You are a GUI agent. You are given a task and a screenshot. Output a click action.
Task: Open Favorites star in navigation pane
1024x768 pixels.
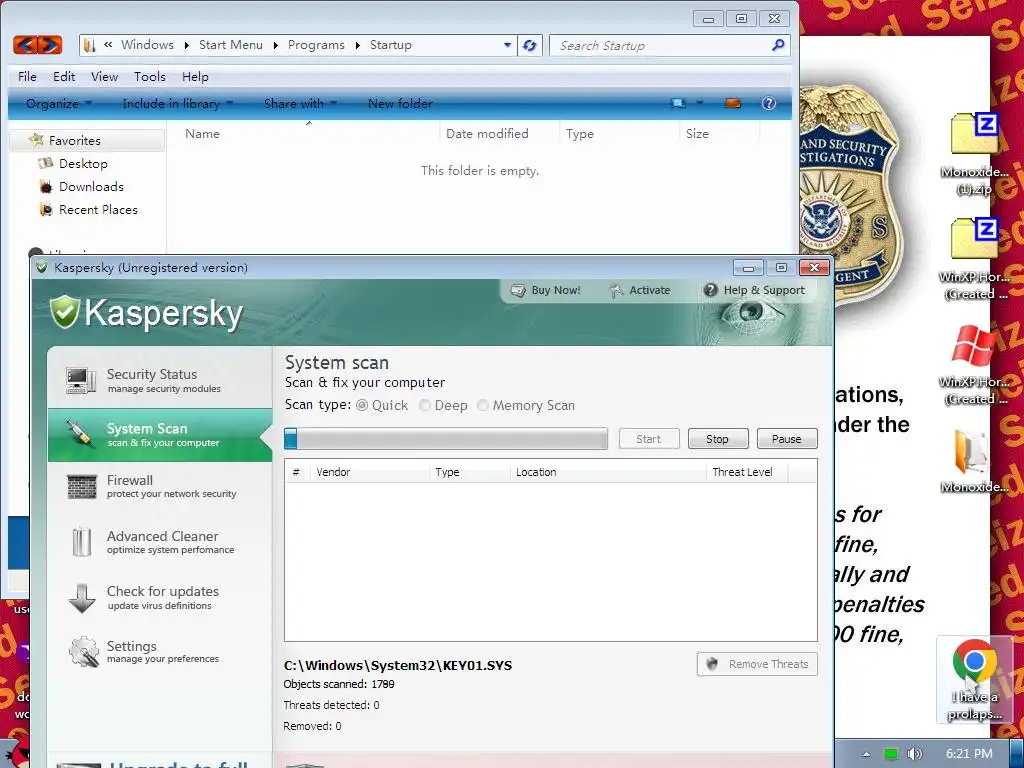pyautogui.click(x=37, y=140)
